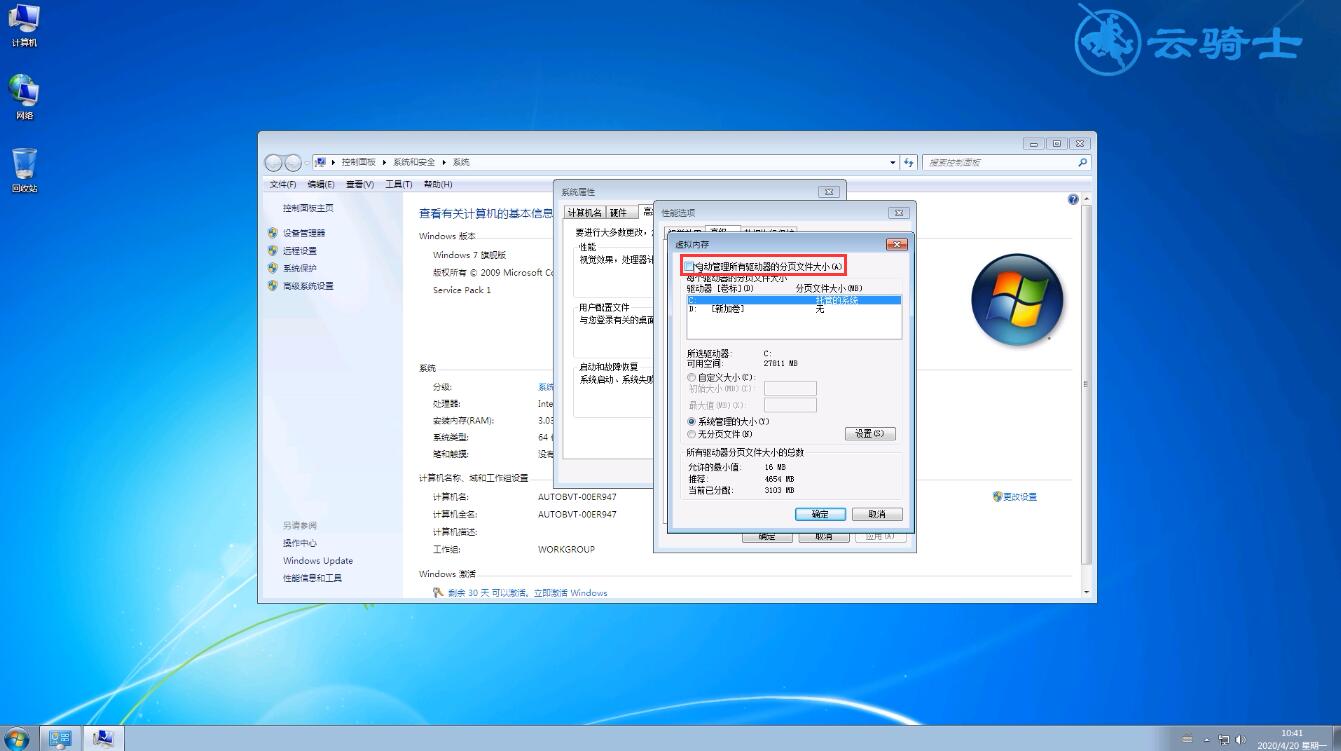This screenshot has width=1341, height=751.
Task: Select the System taskbar button icon
Action: click(x=103, y=738)
